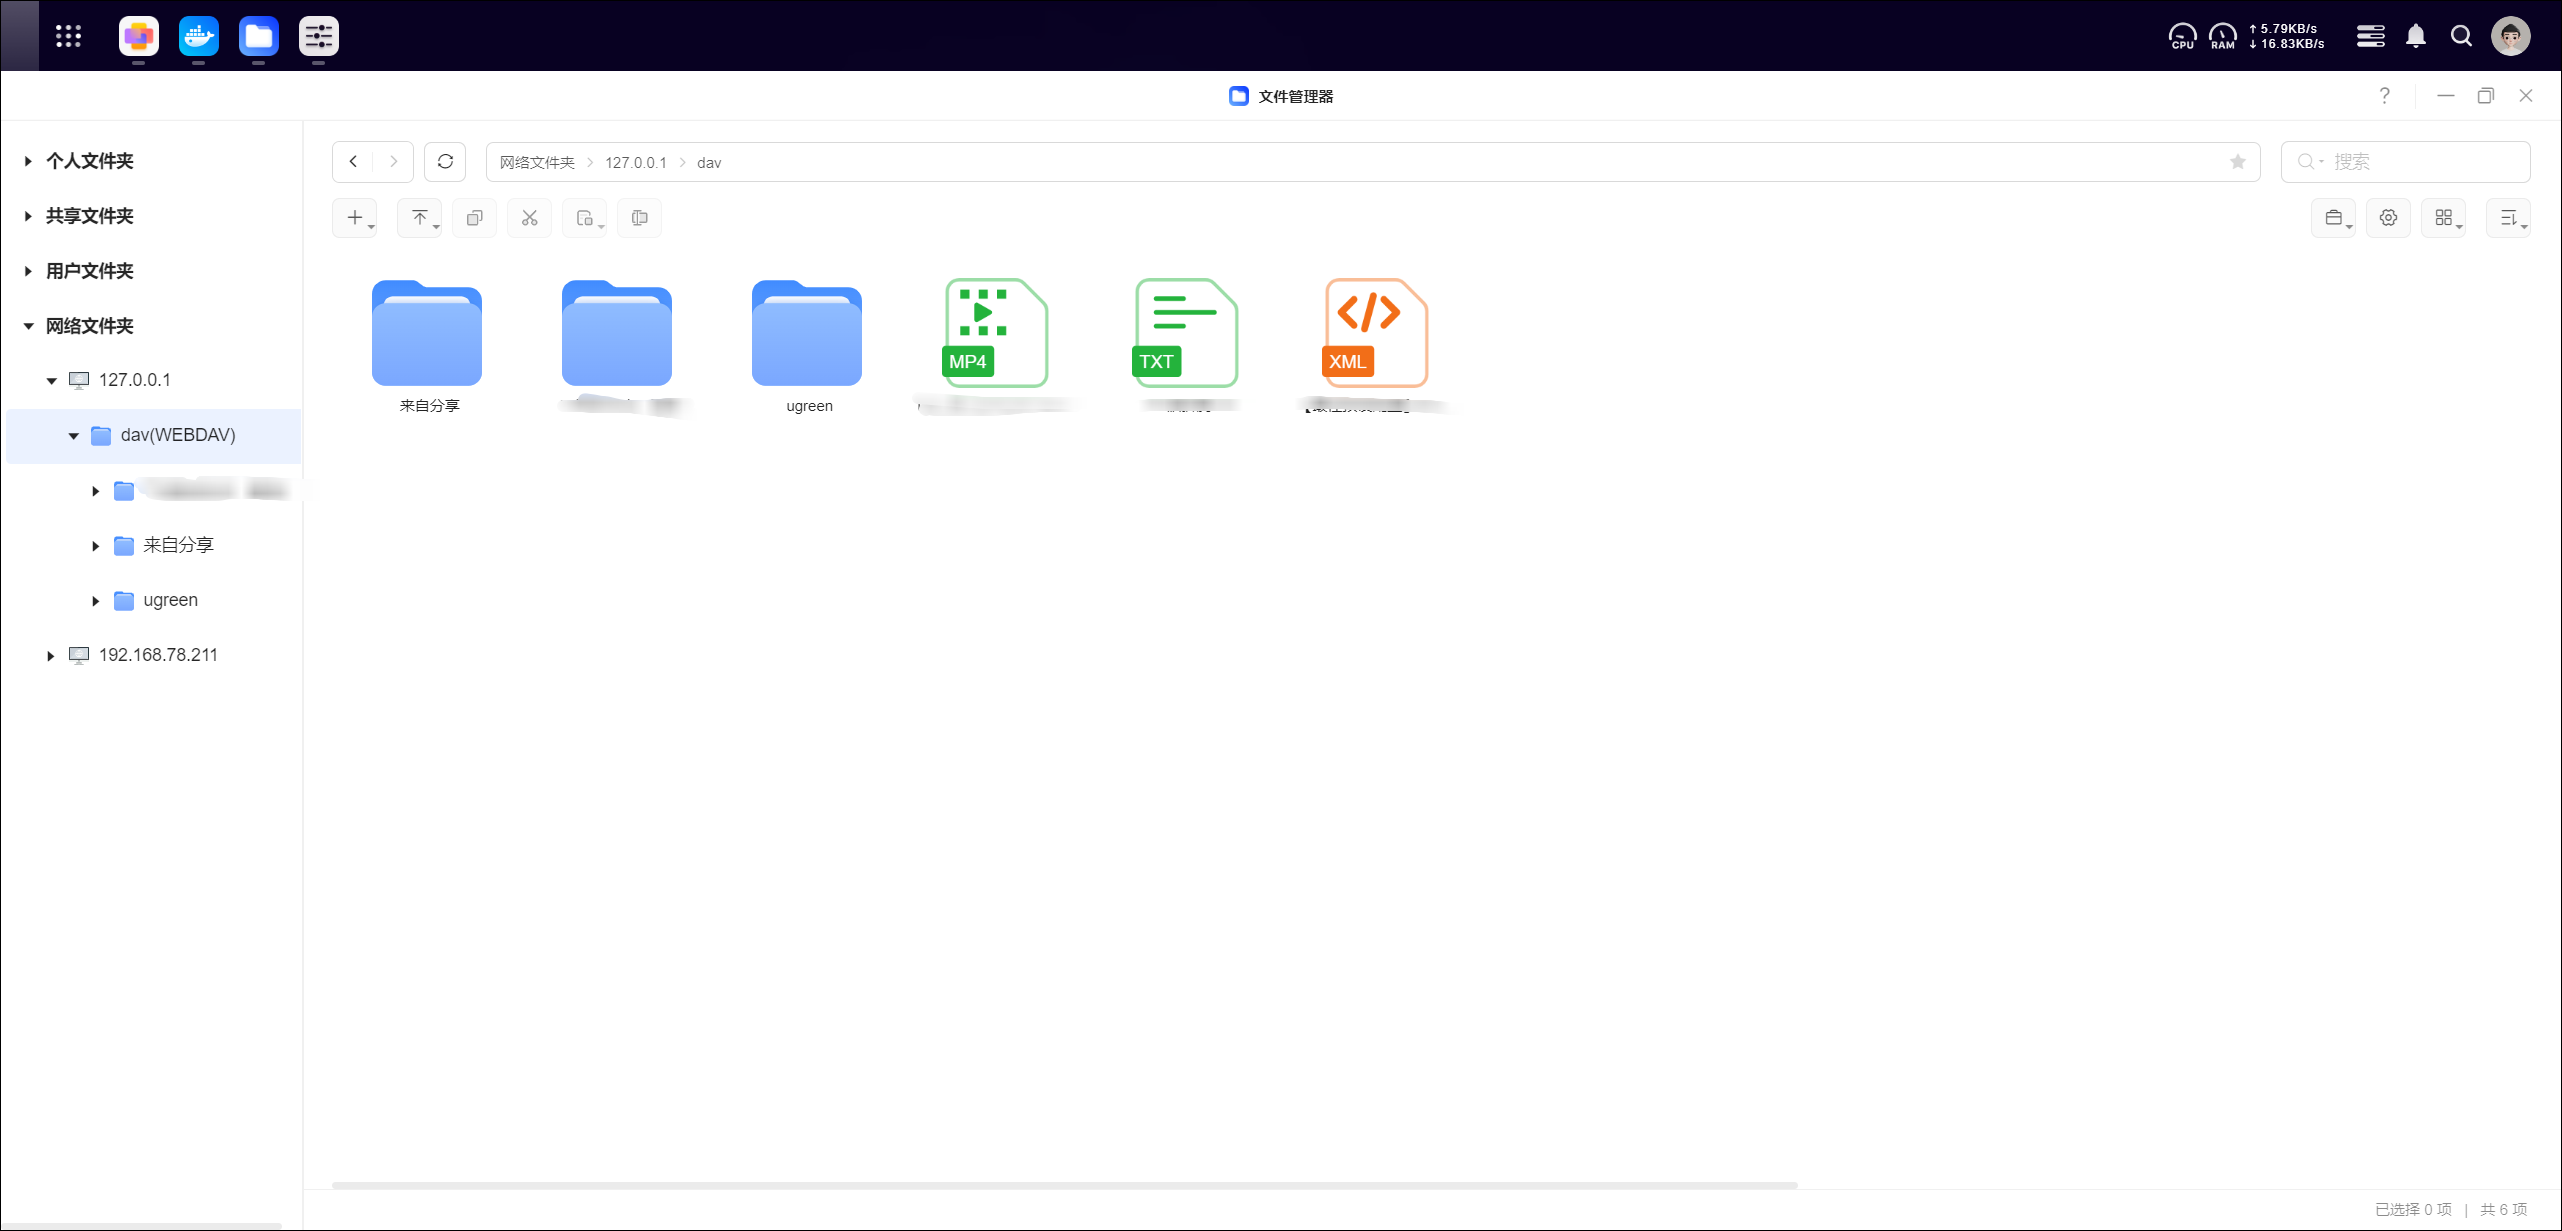Click the cut scissors icon in toolbar
This screenshot has width=2562, height=1231.
[x=529, y=218]
